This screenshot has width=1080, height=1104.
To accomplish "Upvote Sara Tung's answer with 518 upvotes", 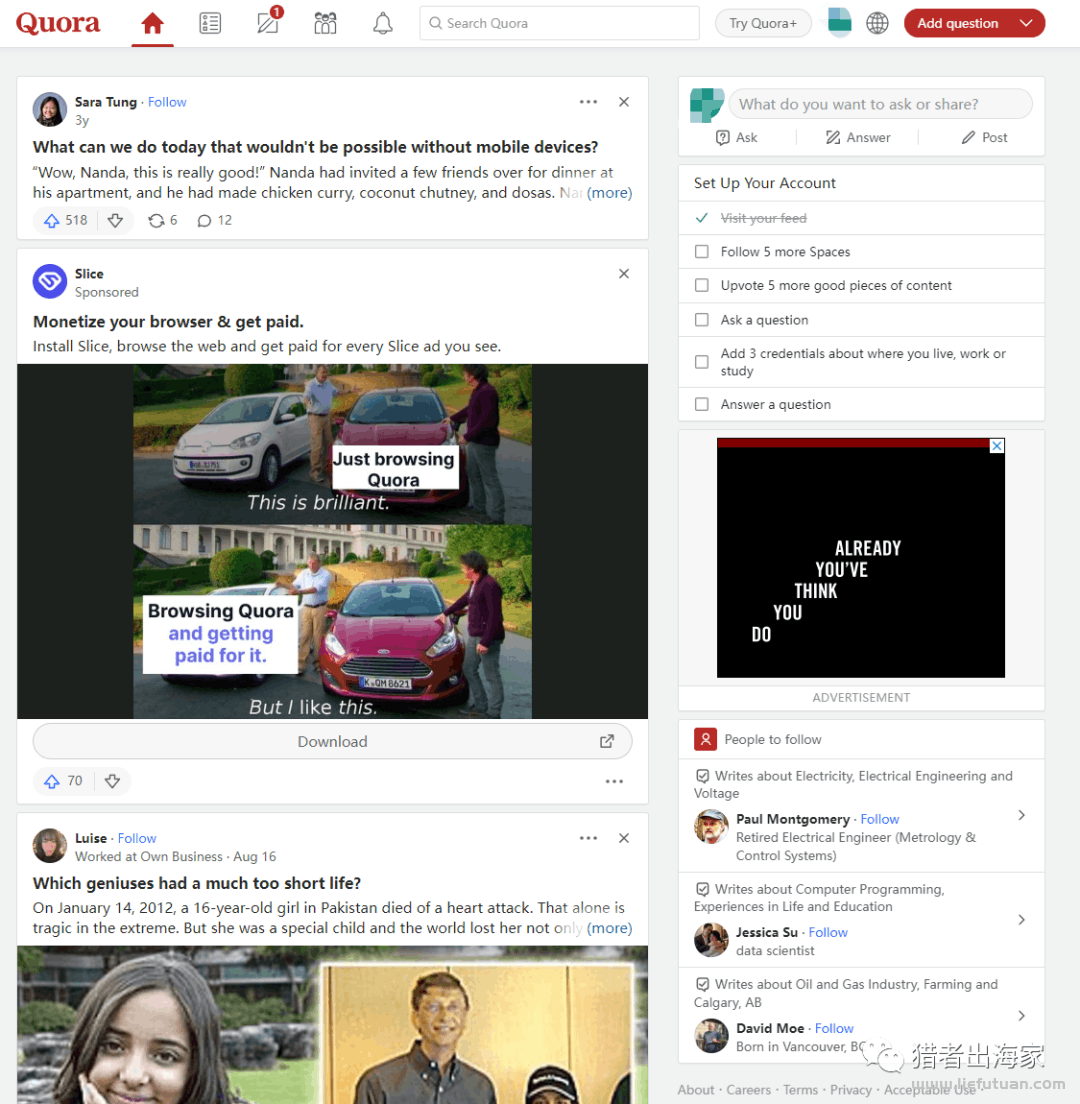I will click(65, 220).
